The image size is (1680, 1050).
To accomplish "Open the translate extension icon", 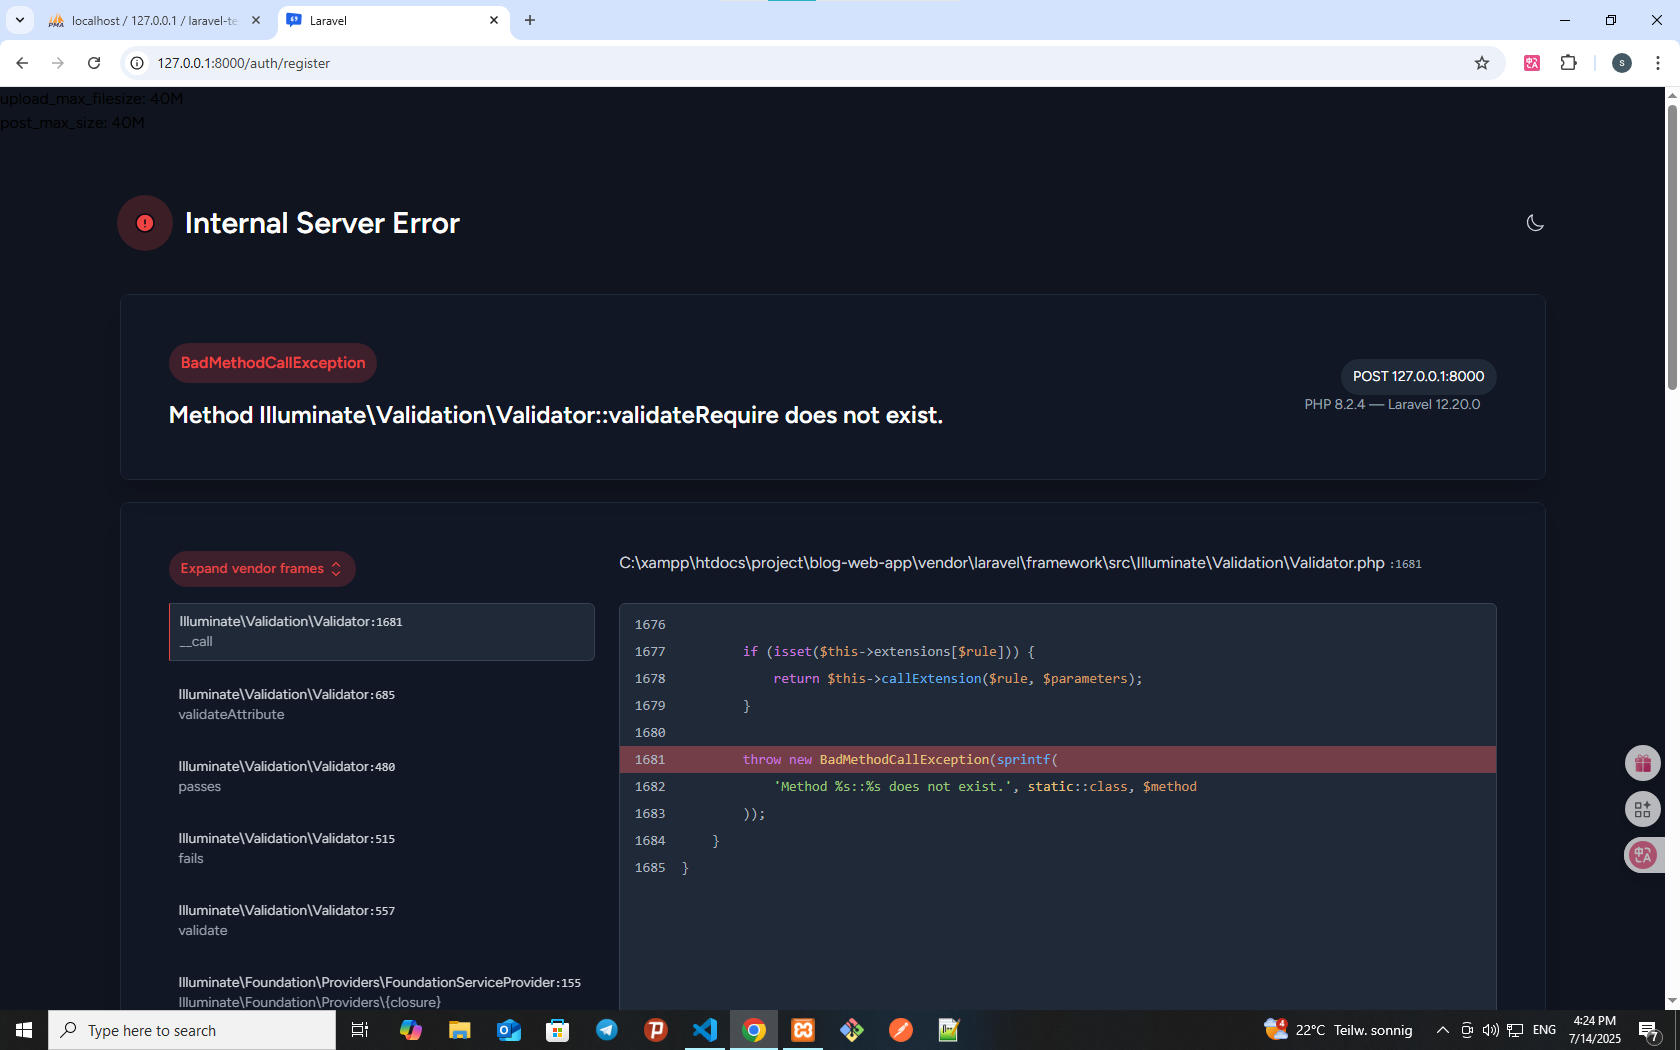I will coord(1531,63).
